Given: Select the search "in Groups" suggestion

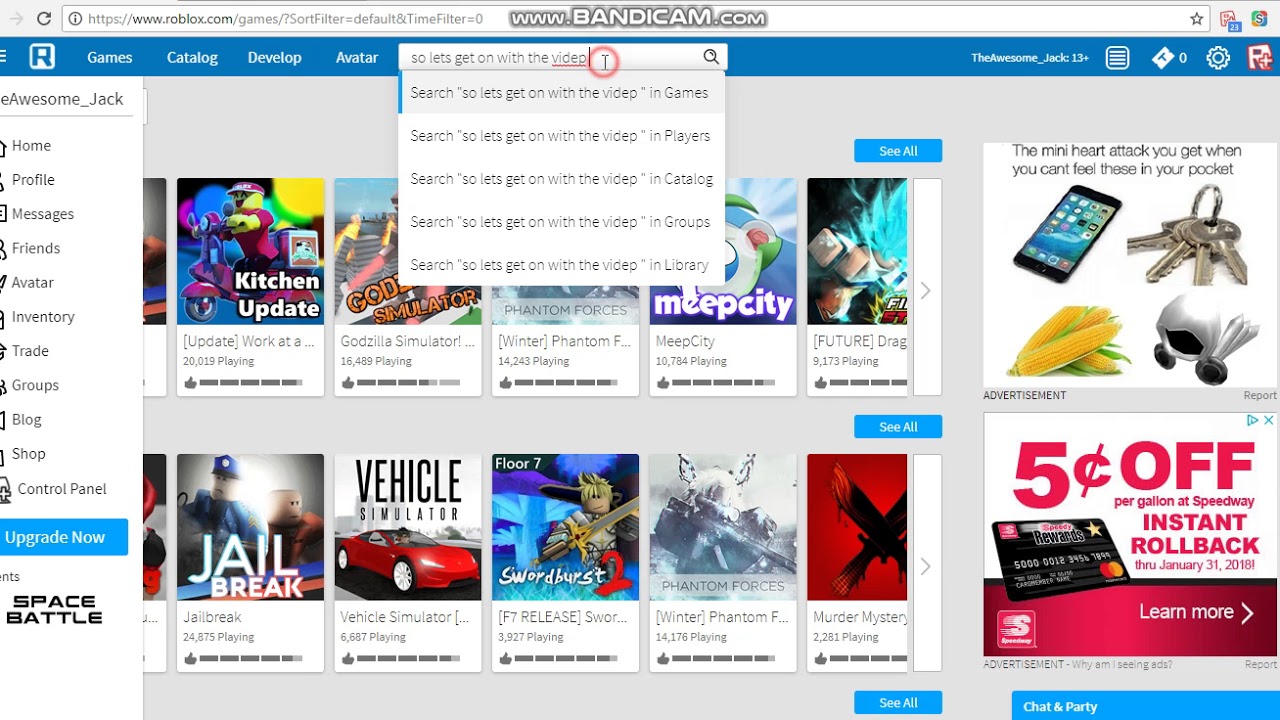Looking at the screenshot, I should pyautogui.click(x=561, y=221).
